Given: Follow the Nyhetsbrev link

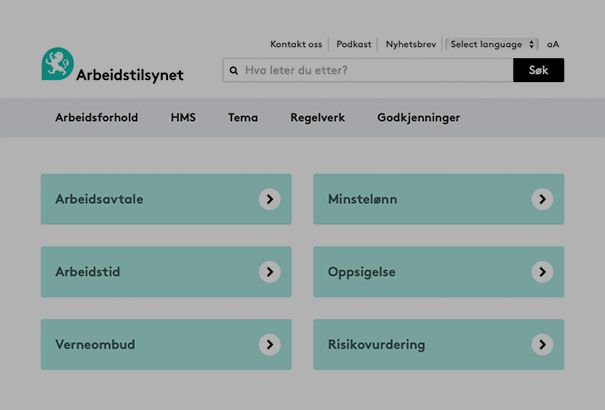Looking at the screenshot, I should (x=411, y=44).
